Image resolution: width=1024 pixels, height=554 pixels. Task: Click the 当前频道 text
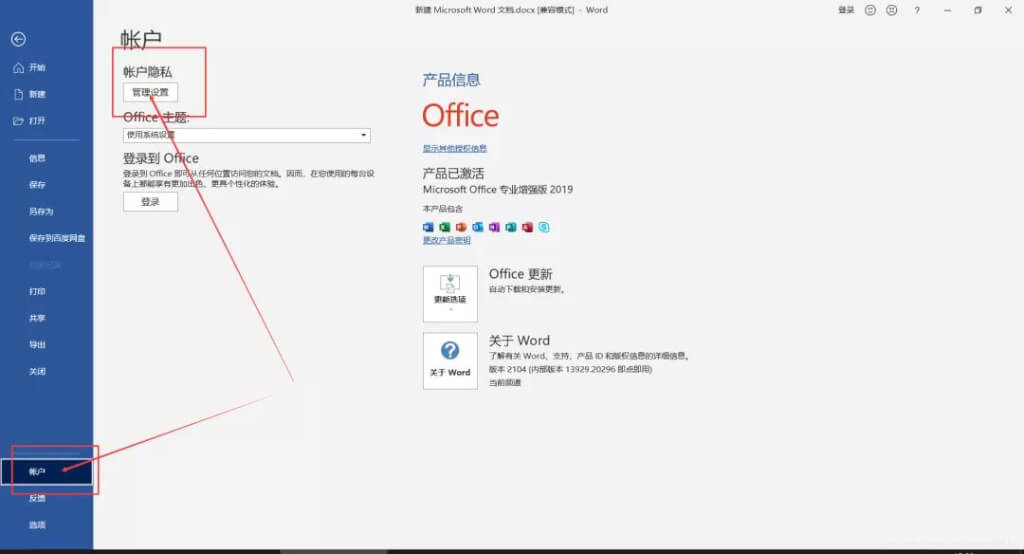(505, 383)
